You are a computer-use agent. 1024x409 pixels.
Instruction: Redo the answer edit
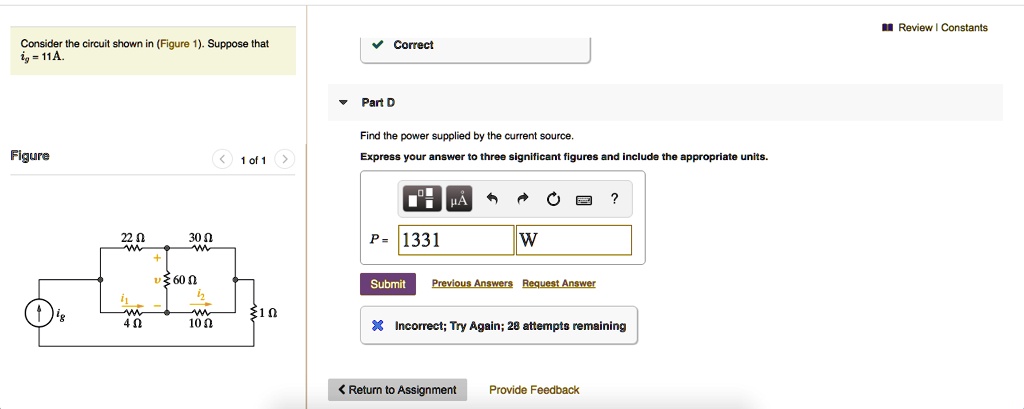coord(523,199)
